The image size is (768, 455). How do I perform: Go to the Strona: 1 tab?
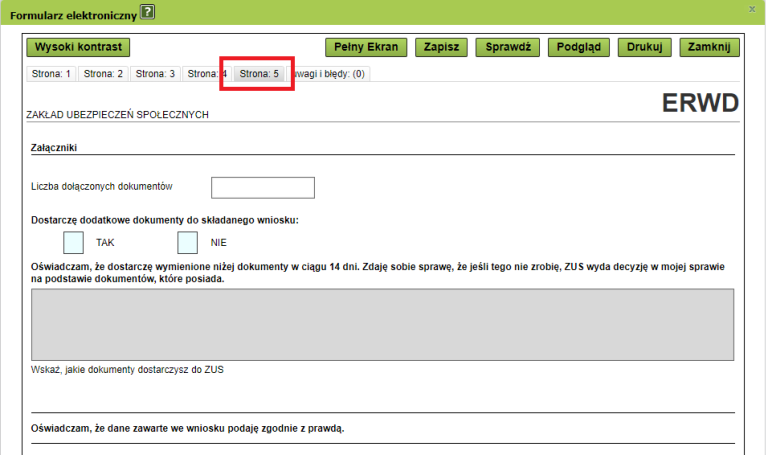tap(51, 73)
